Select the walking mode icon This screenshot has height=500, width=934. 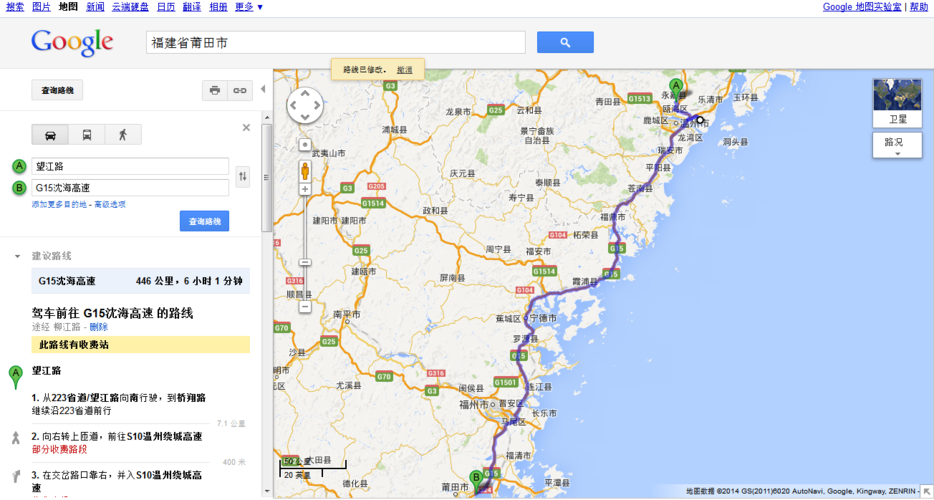coord(123,135)
